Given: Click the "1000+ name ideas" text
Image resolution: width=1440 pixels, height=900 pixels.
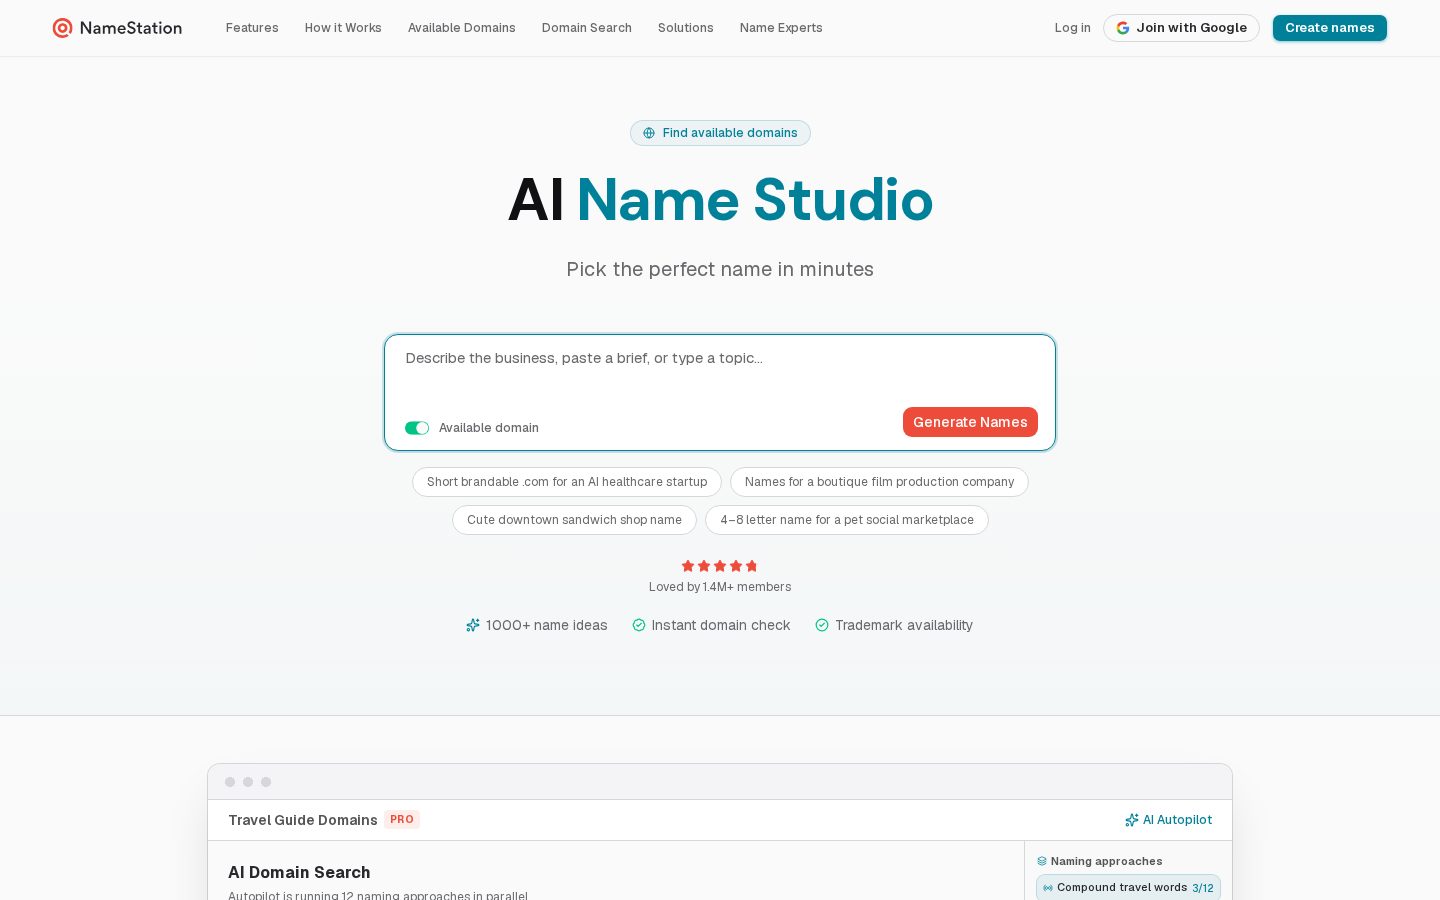Looking at the screenshot, I should [547, 625].
